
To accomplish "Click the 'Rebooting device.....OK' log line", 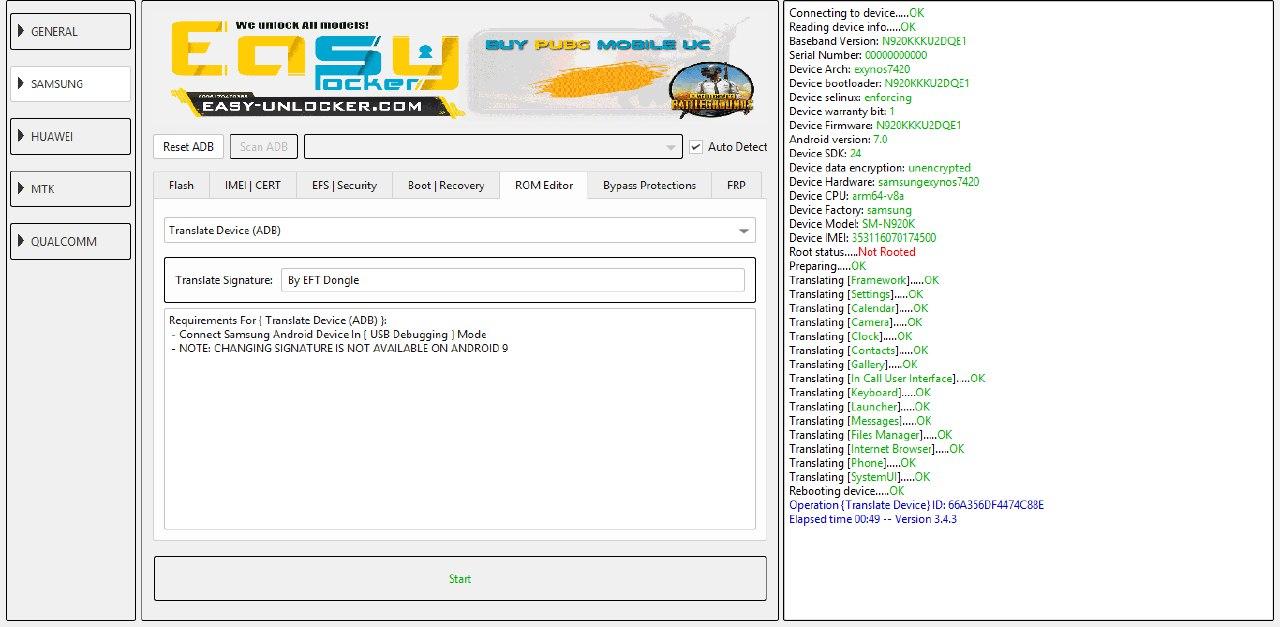I will (846, 491).
